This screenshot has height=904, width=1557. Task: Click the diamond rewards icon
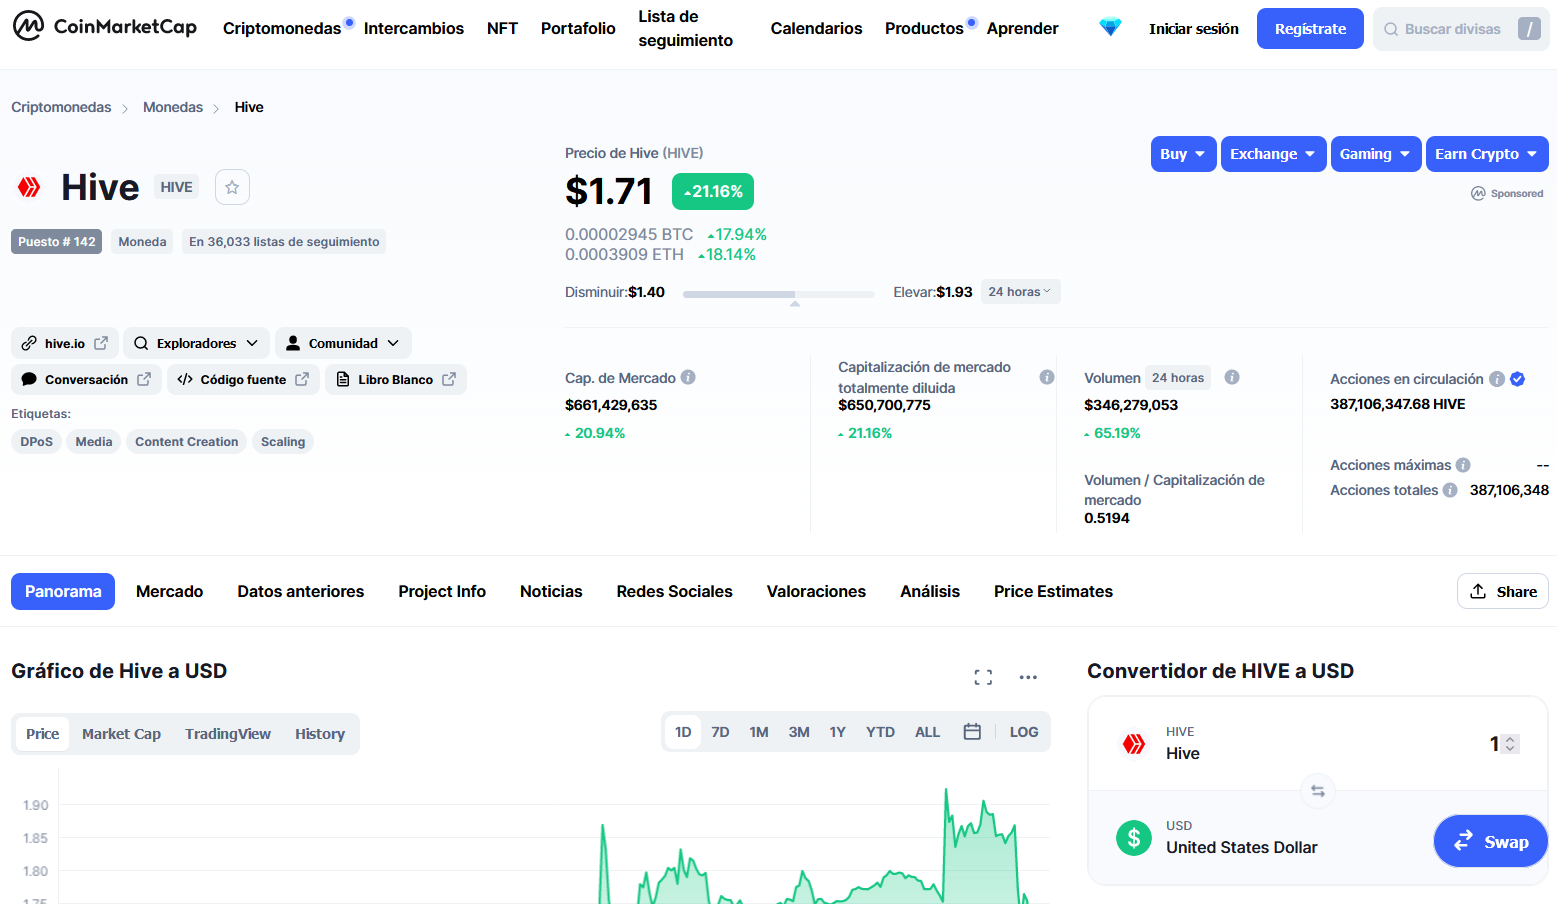(x=1110, y=28)
